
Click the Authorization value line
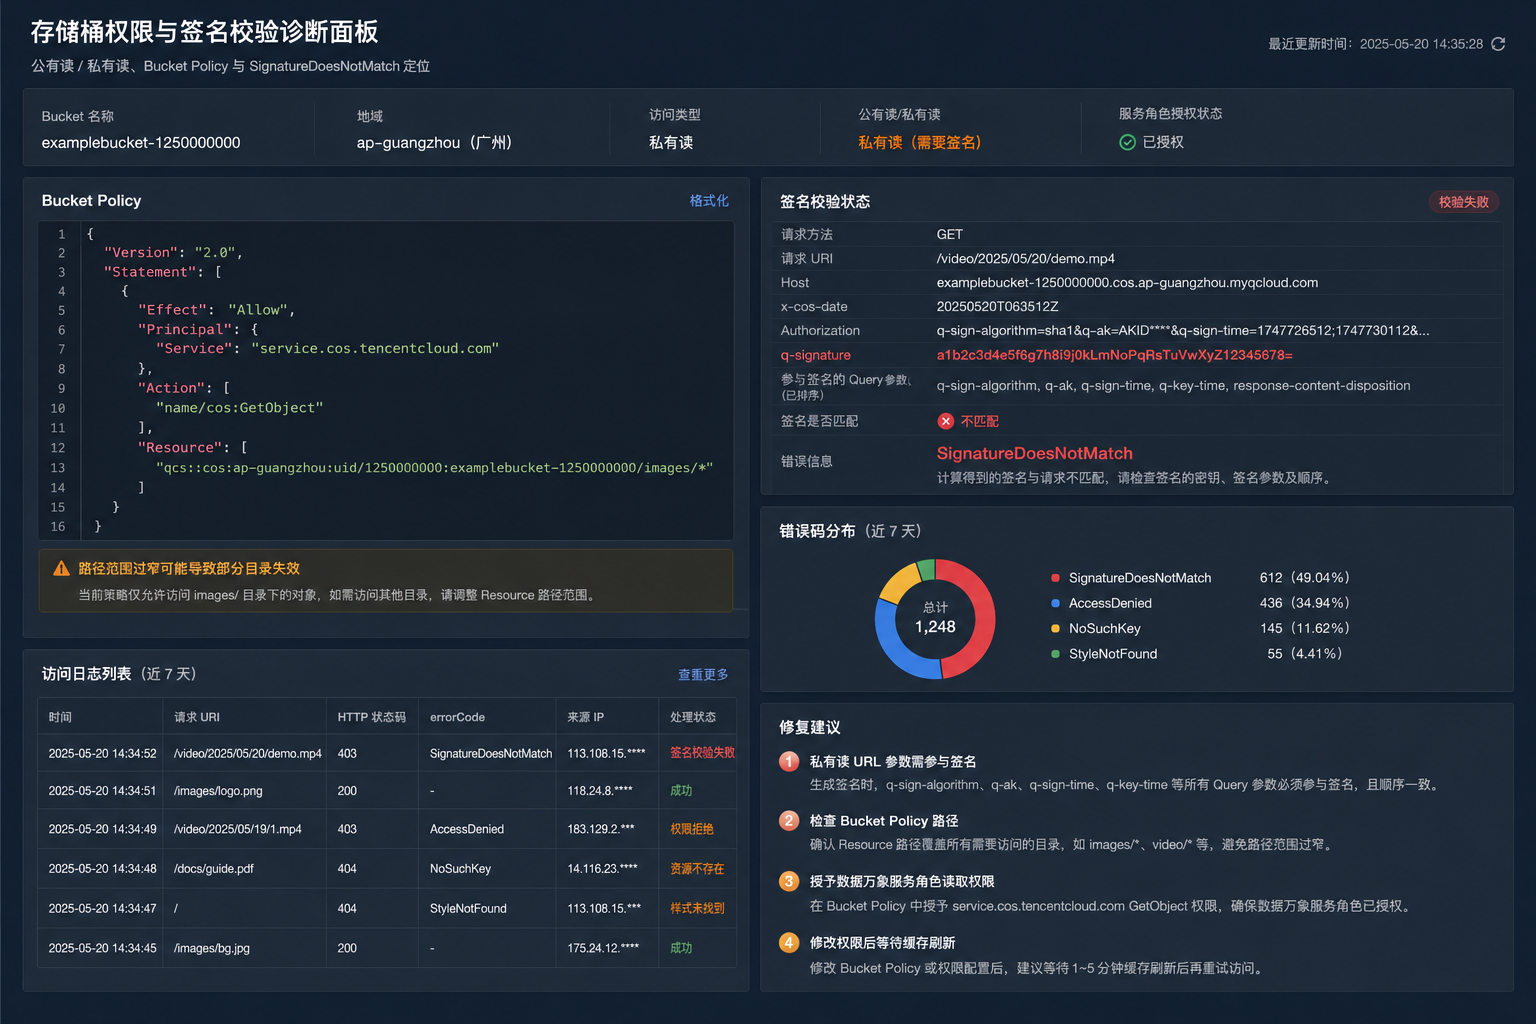1183,331
